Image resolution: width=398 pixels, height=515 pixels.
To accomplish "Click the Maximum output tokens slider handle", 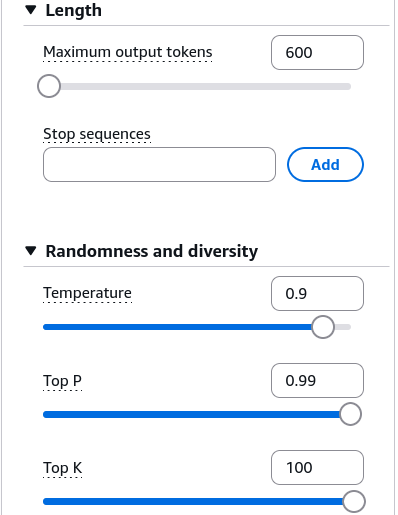I will coord(49,86).
